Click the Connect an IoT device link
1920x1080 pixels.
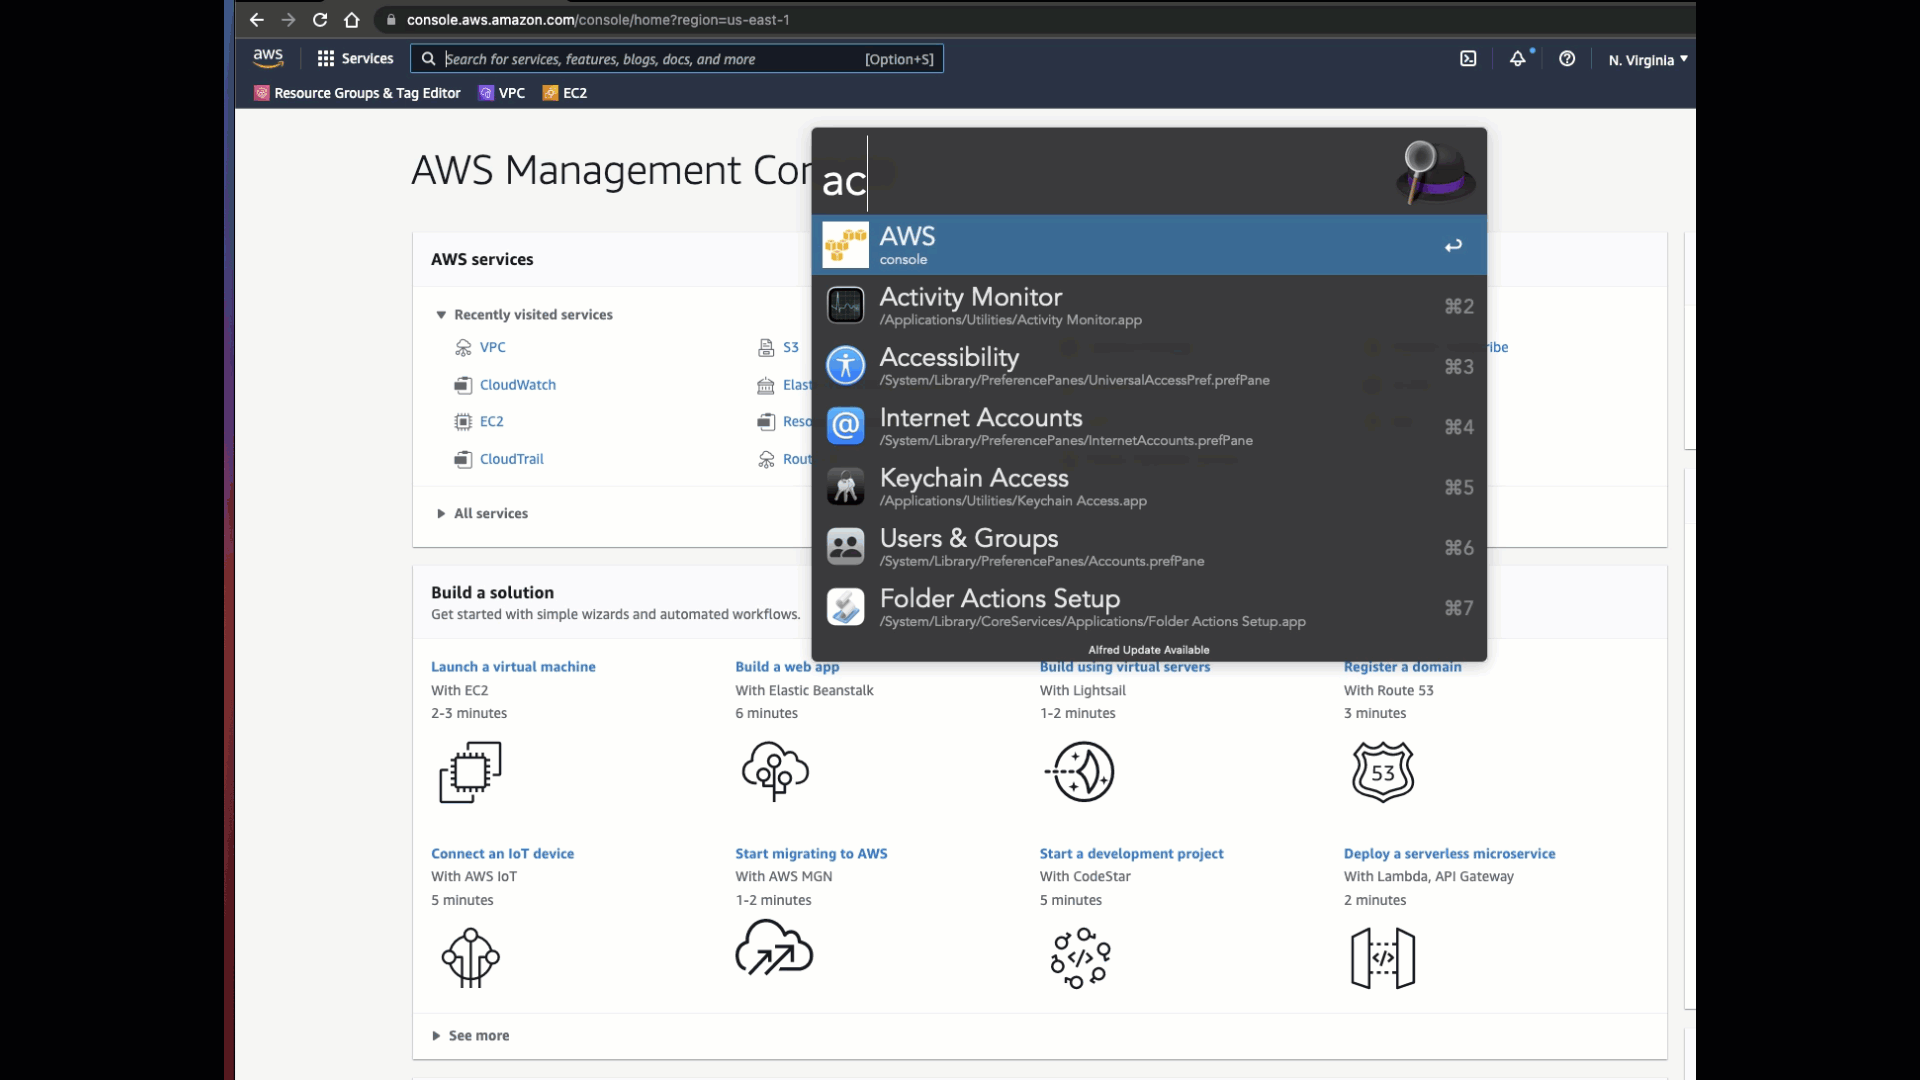pyautogui.click(x=502, y=854)
